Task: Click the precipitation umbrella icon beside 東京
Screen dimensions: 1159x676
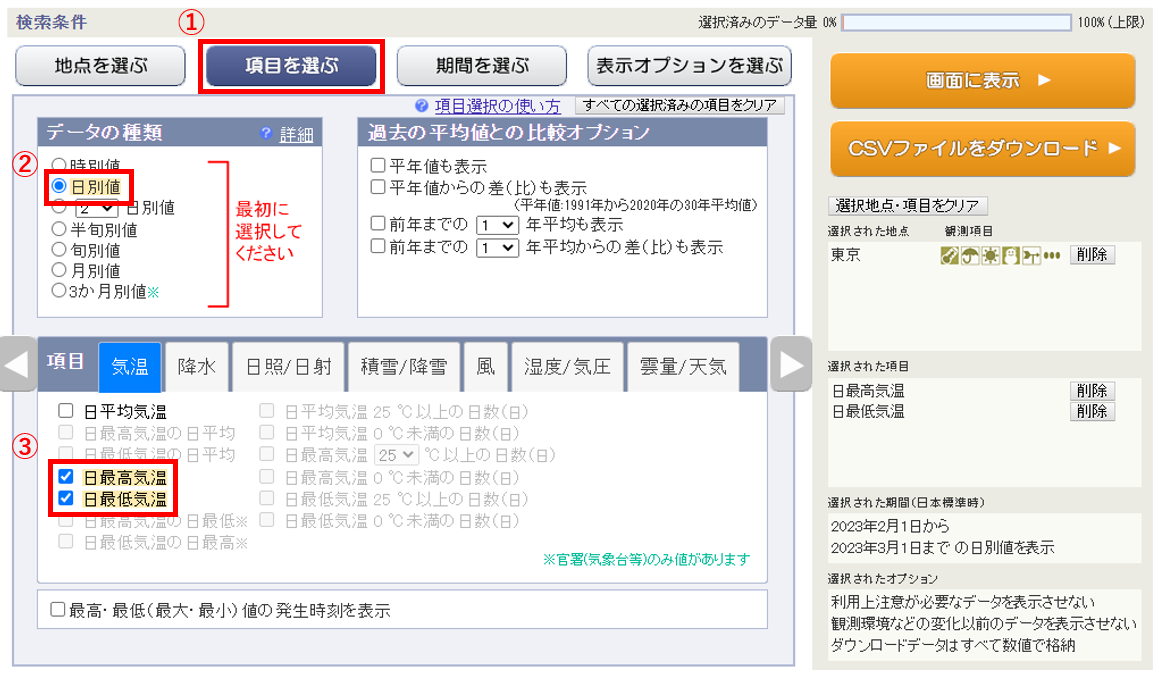Action: pos(969,254)
